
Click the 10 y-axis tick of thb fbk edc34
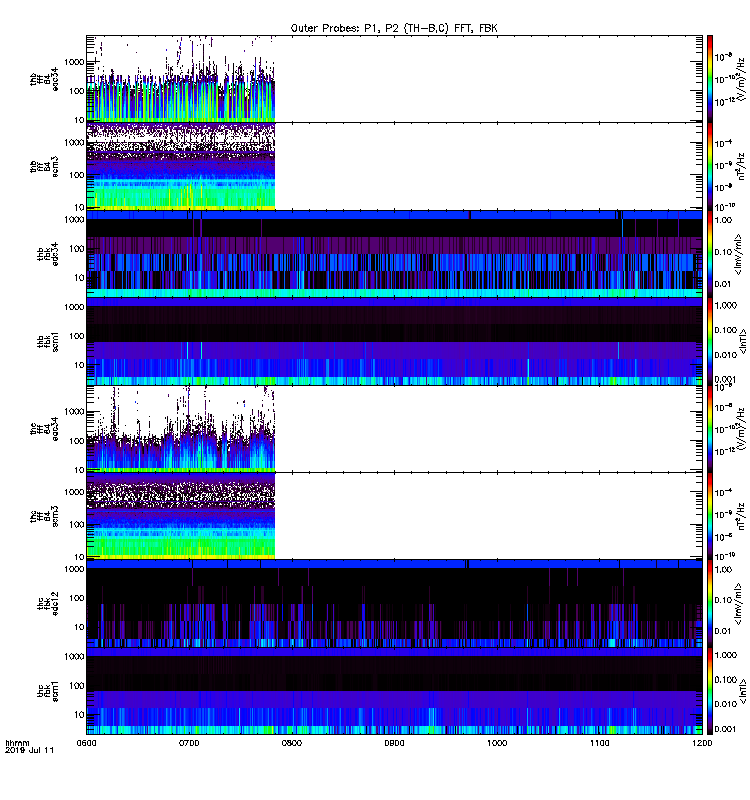pyautogui.click(x=79, y=278)
